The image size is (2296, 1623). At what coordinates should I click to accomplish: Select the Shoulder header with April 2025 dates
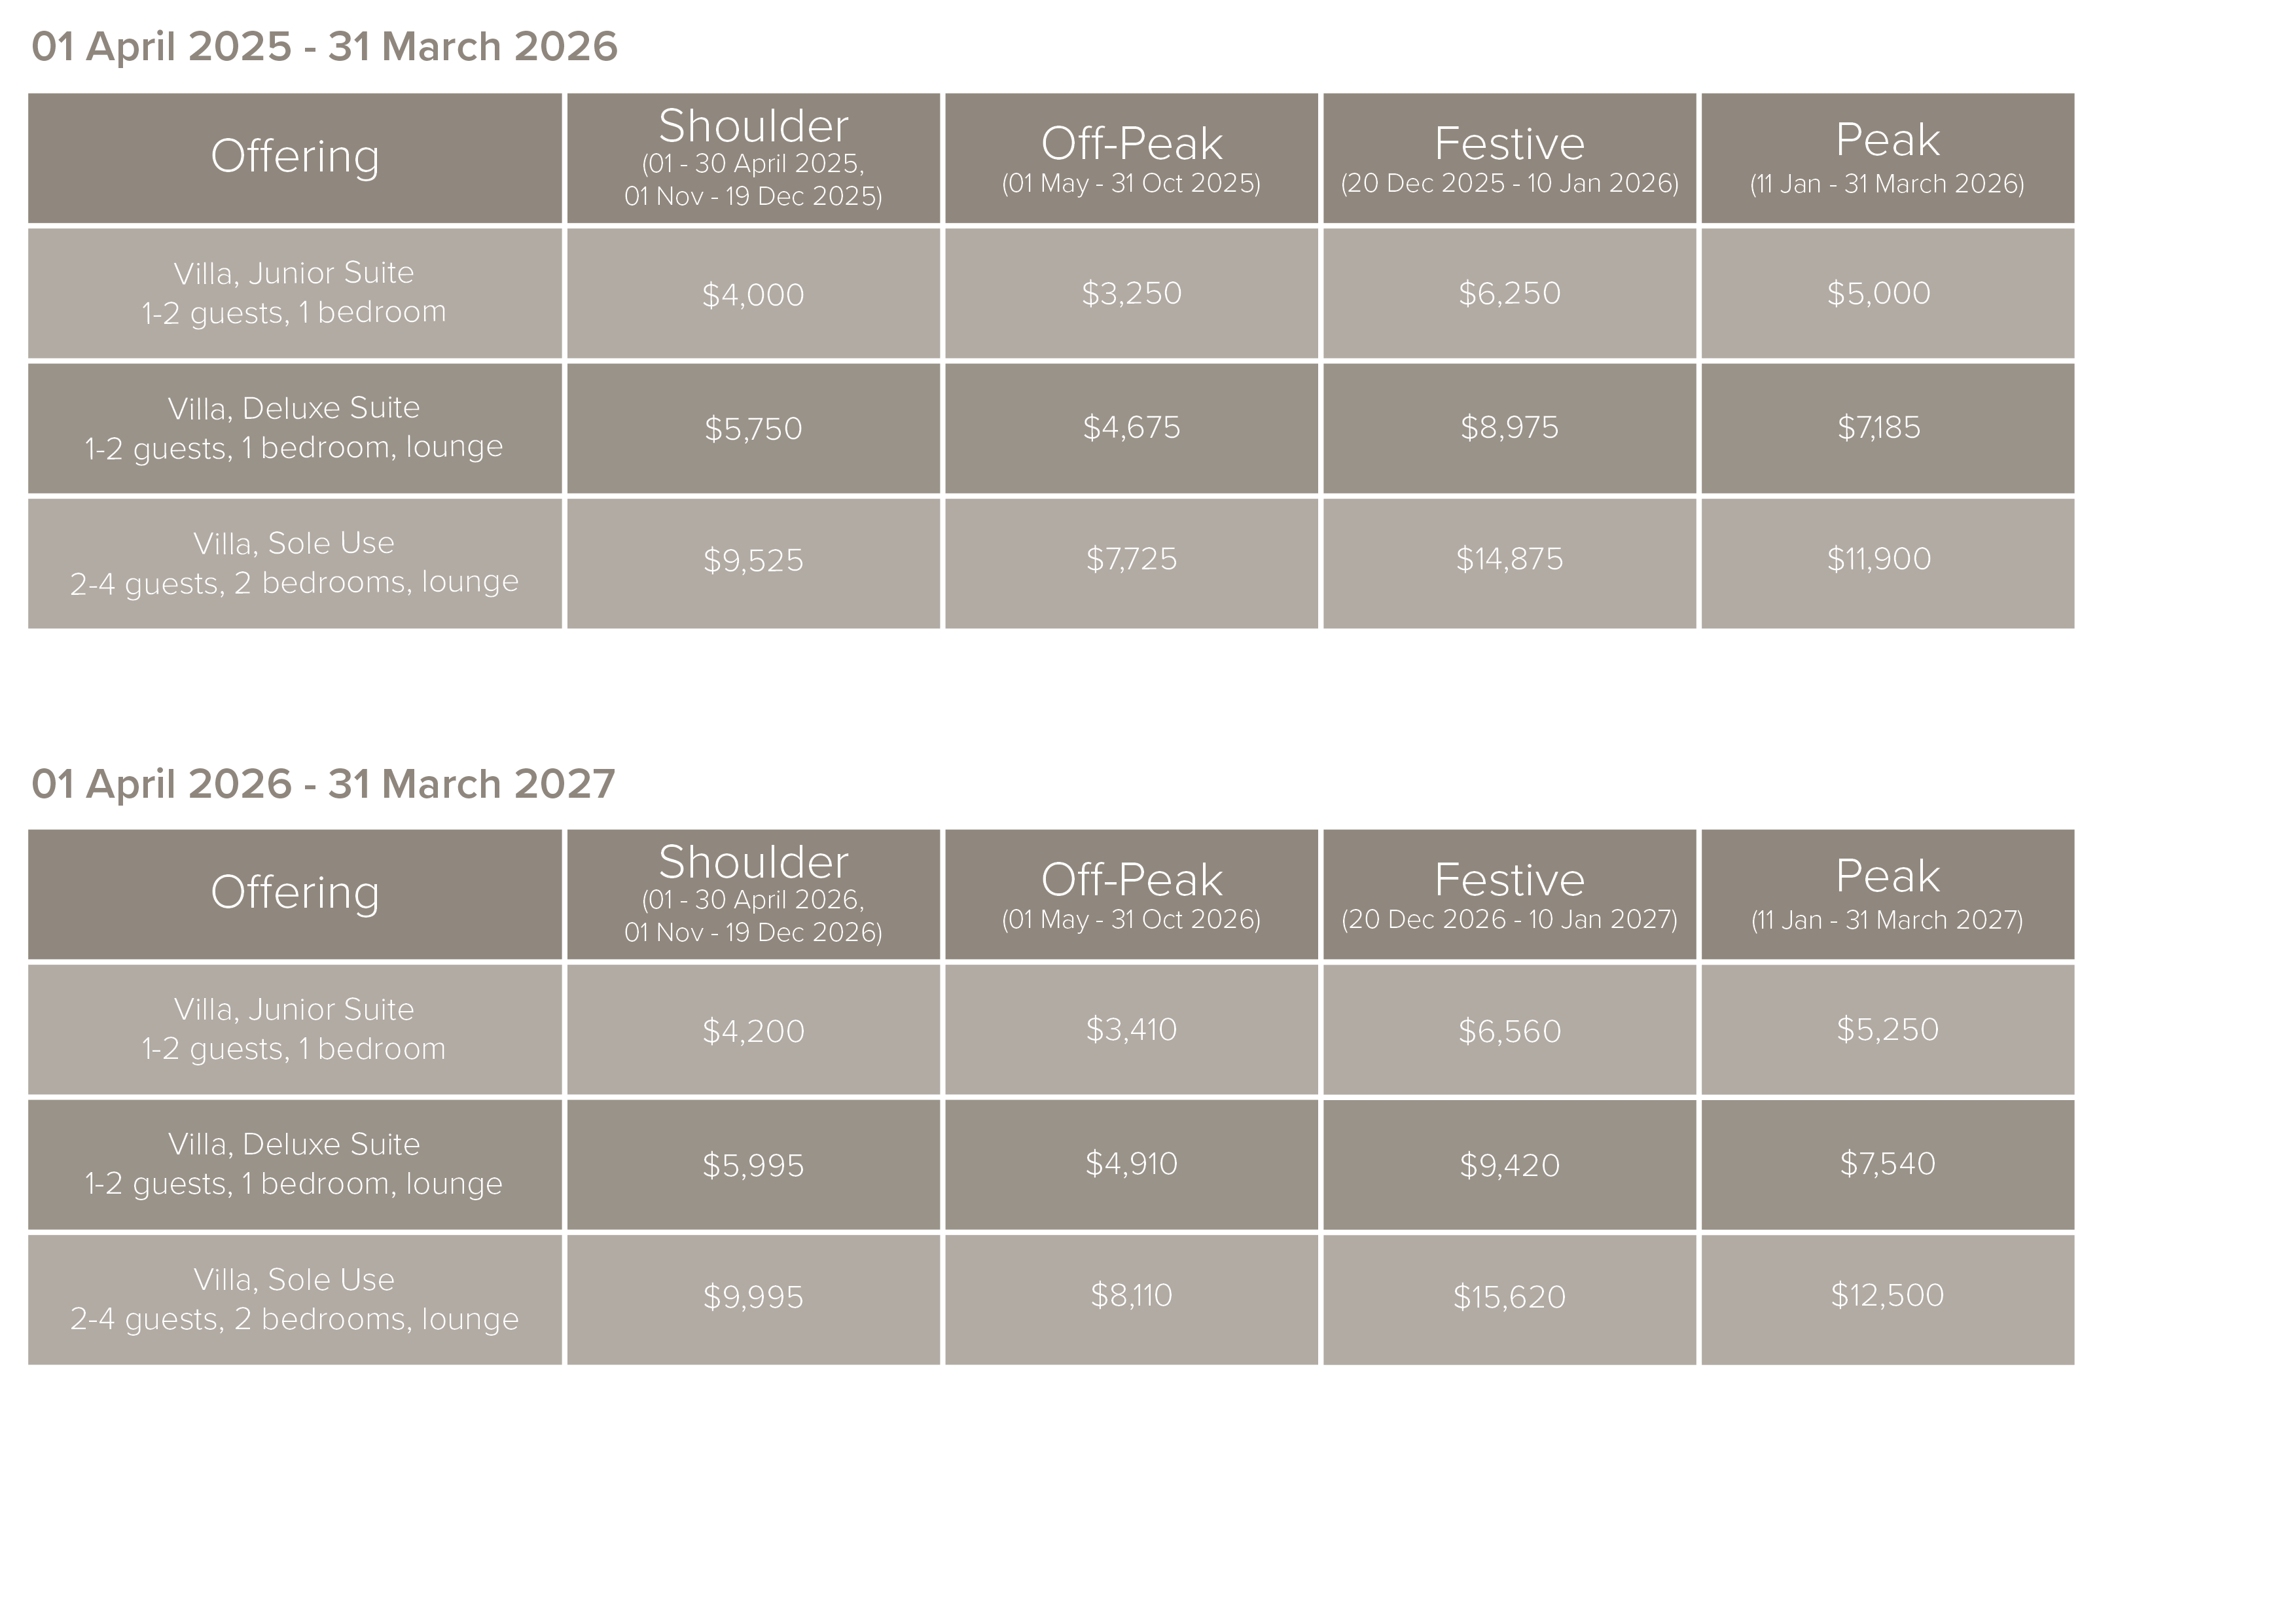coord(753,157)
